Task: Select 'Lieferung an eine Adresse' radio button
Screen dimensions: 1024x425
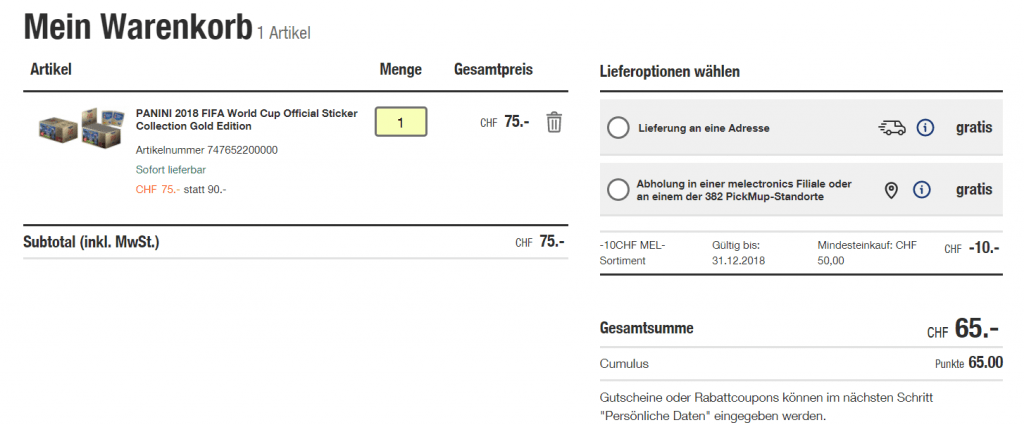Action: pos(618,128)
